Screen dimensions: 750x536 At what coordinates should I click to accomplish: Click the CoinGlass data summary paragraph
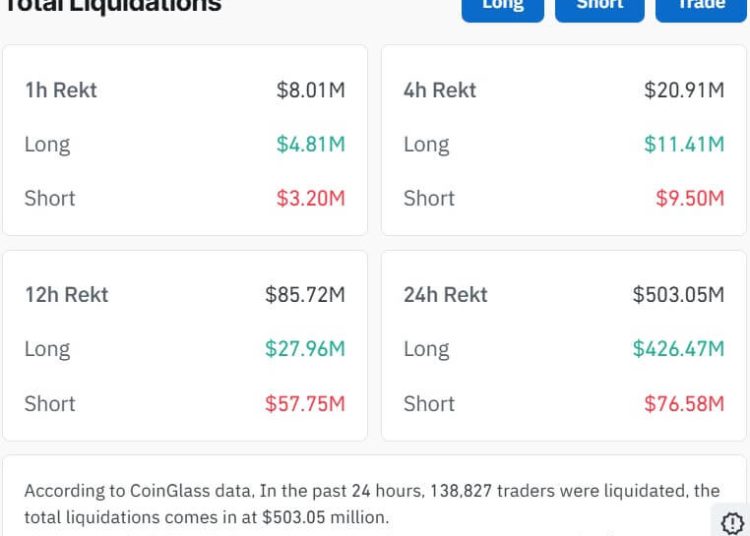[x=371, y=504]
